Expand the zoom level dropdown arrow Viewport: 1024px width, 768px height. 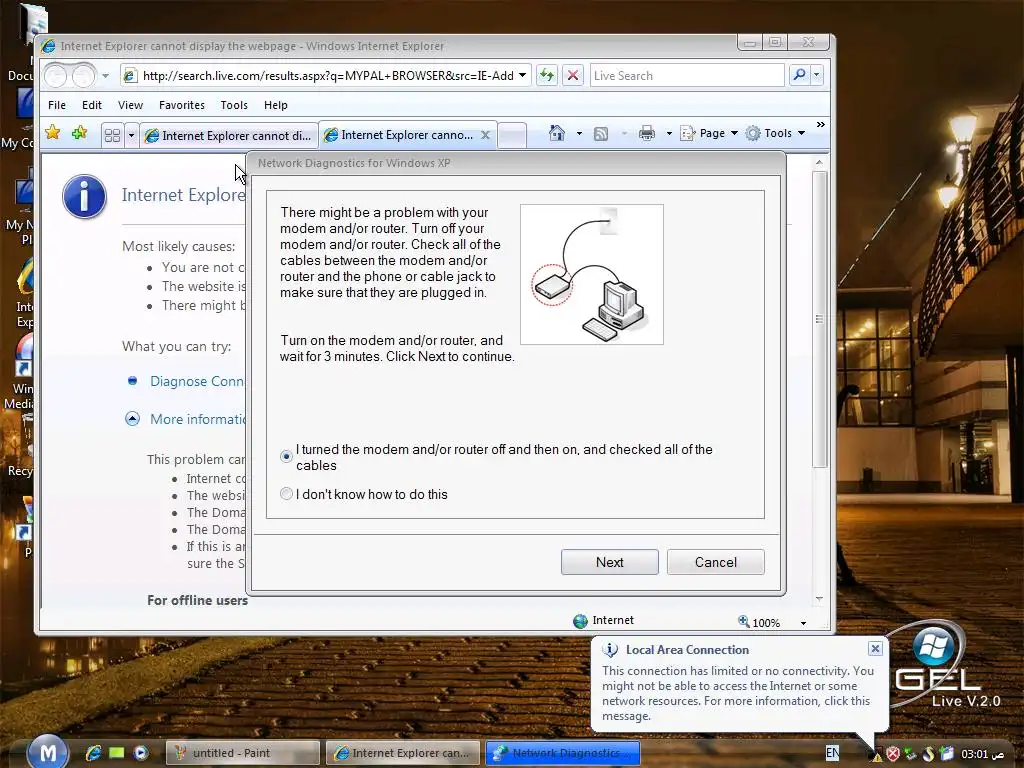click(803, 623)
